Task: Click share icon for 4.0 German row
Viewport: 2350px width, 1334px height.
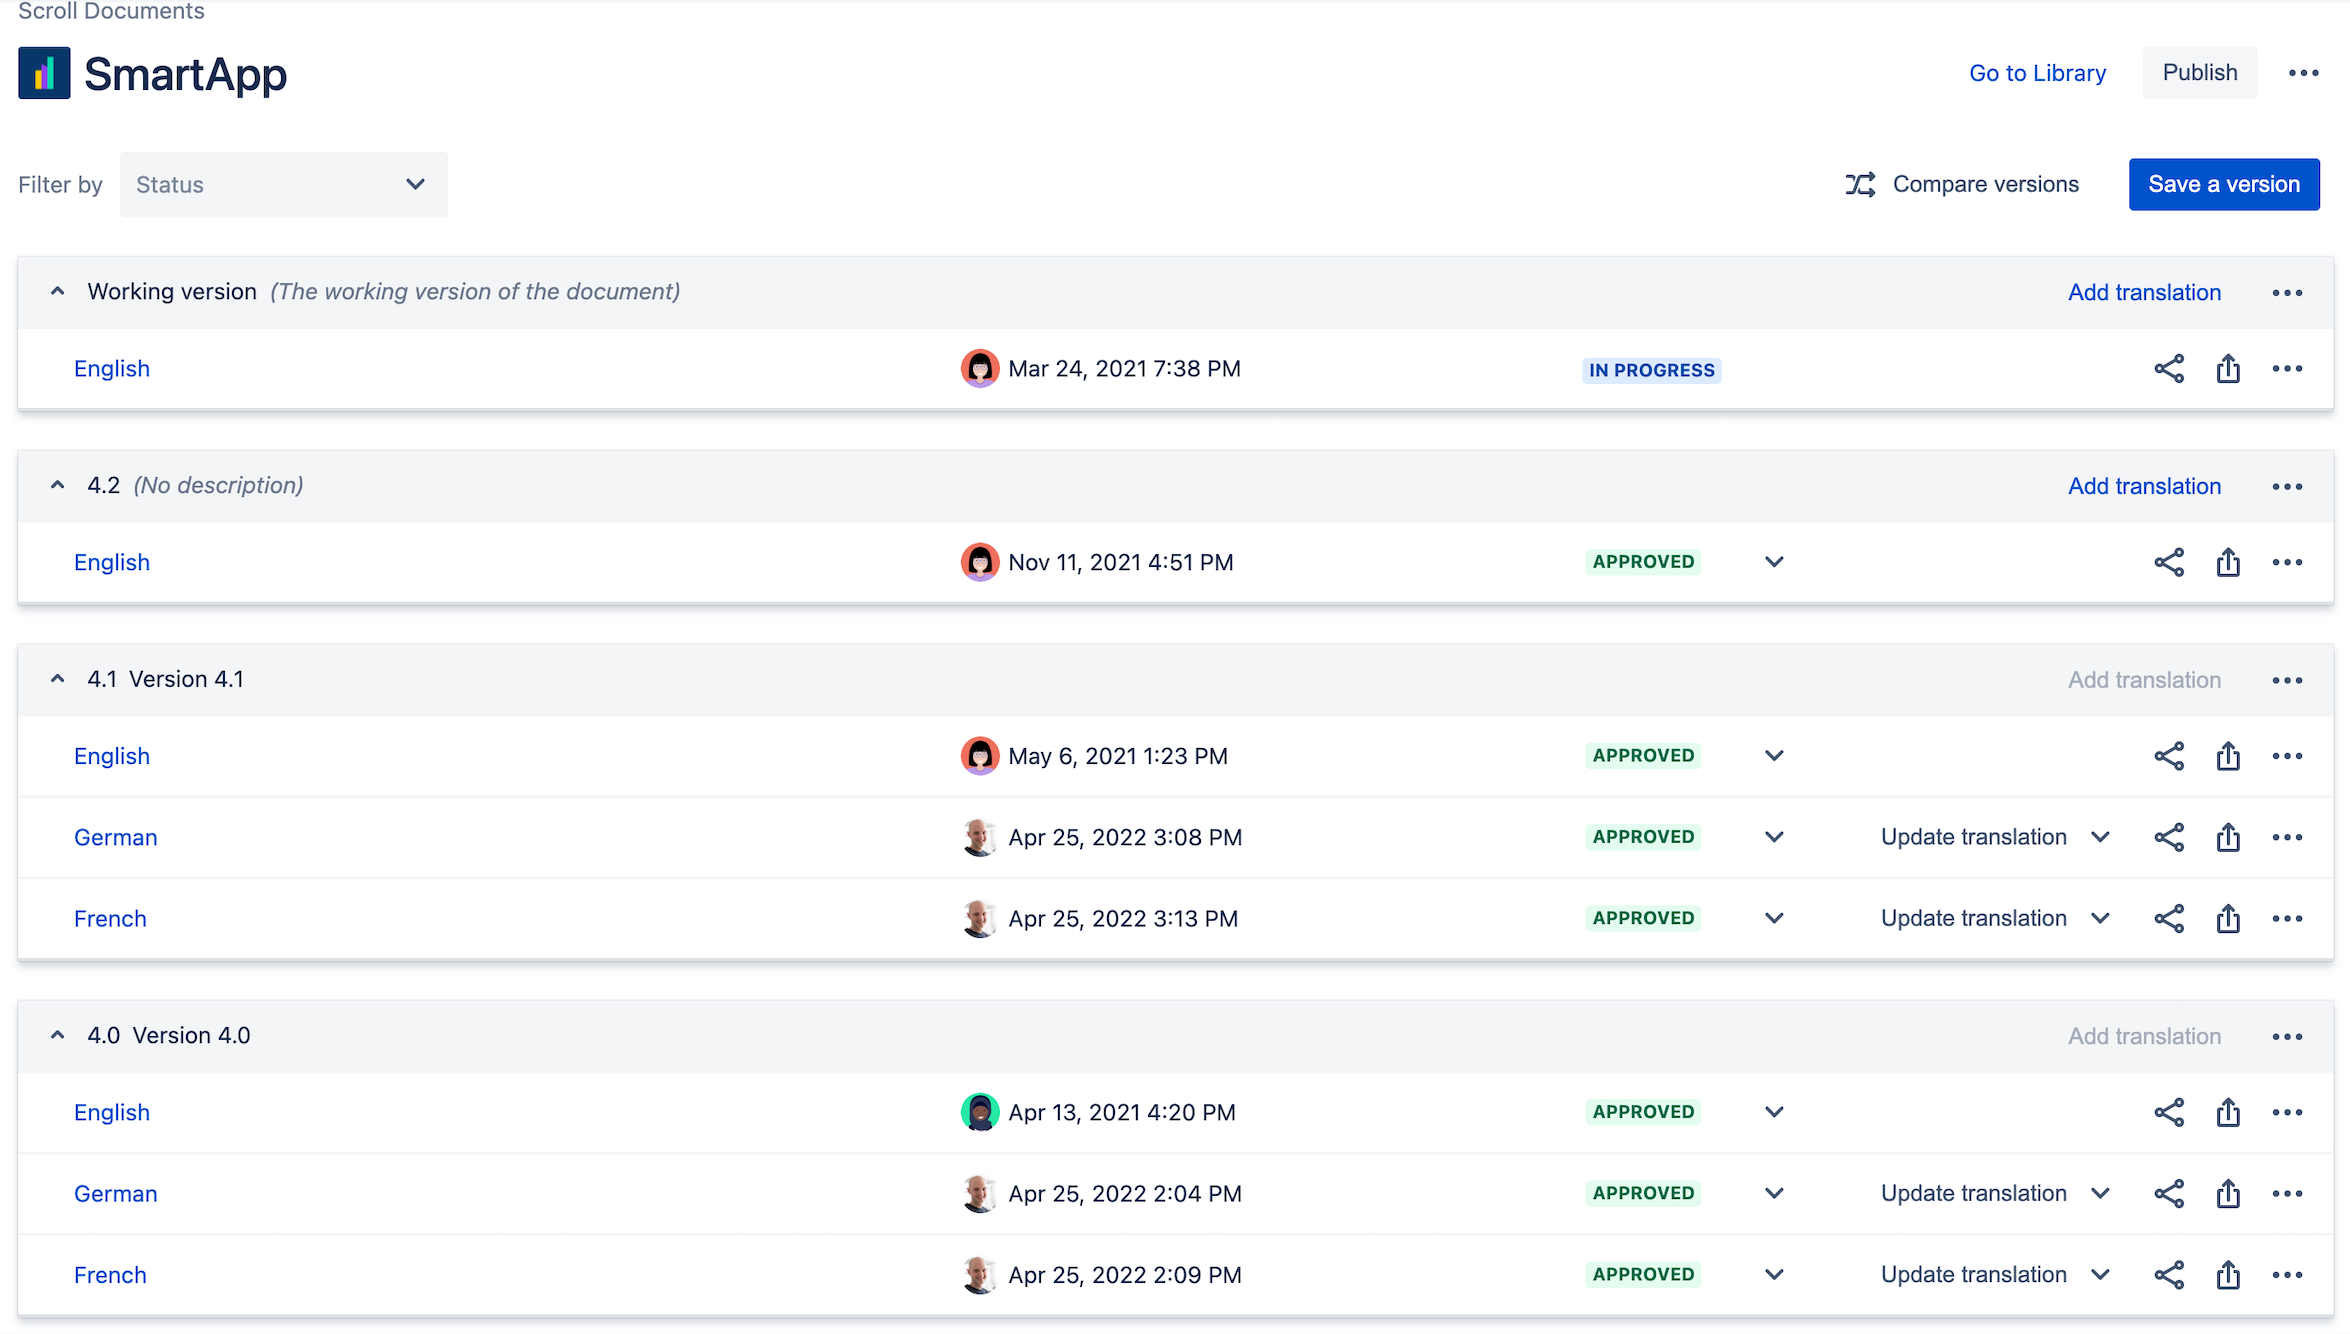Action: point(2168,1194)
